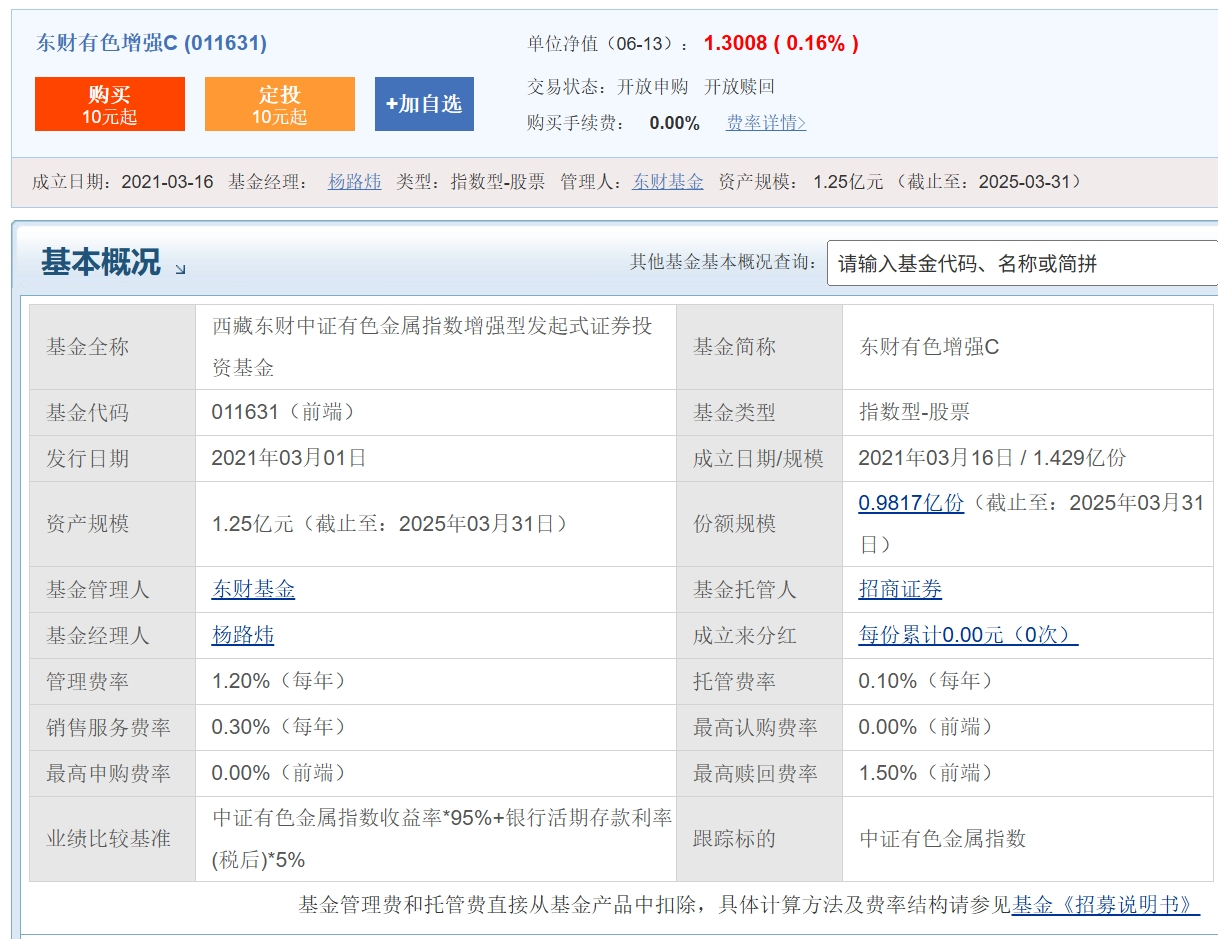
Task: Select 交易状态 开放申购 text
Action: pos(652,87)
